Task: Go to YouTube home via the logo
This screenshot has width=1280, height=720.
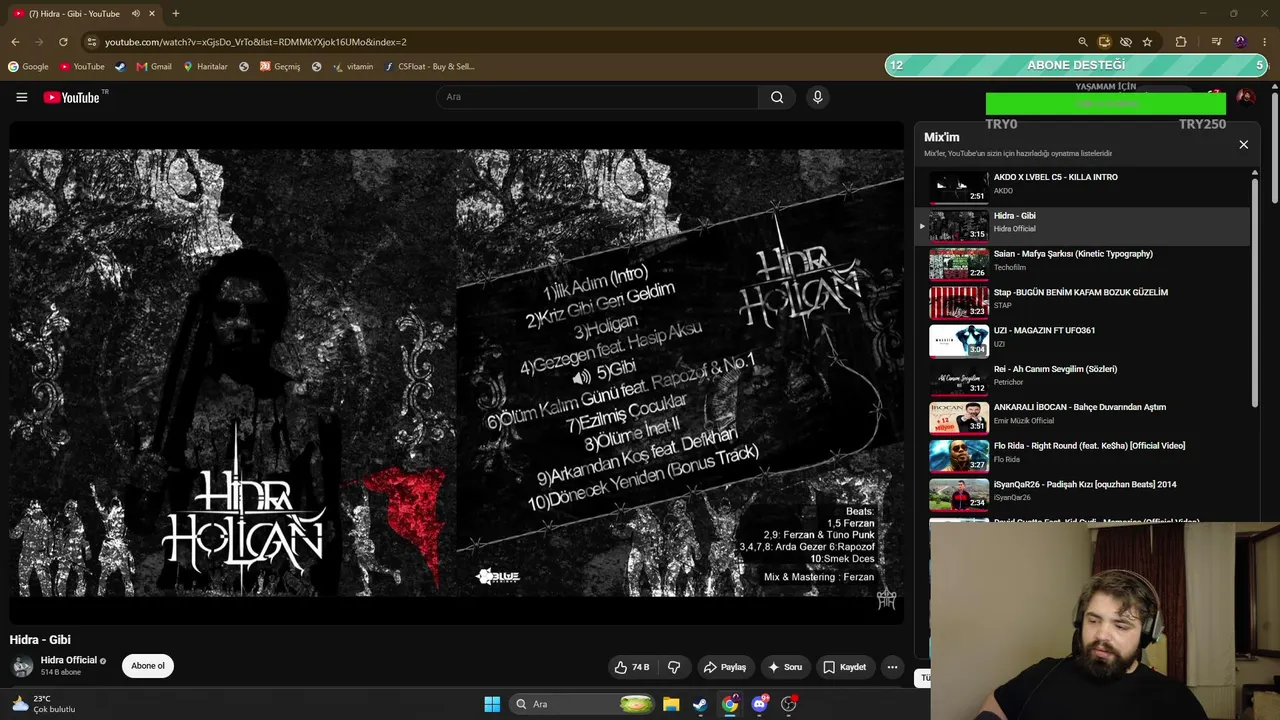Action: pos(71,97)
